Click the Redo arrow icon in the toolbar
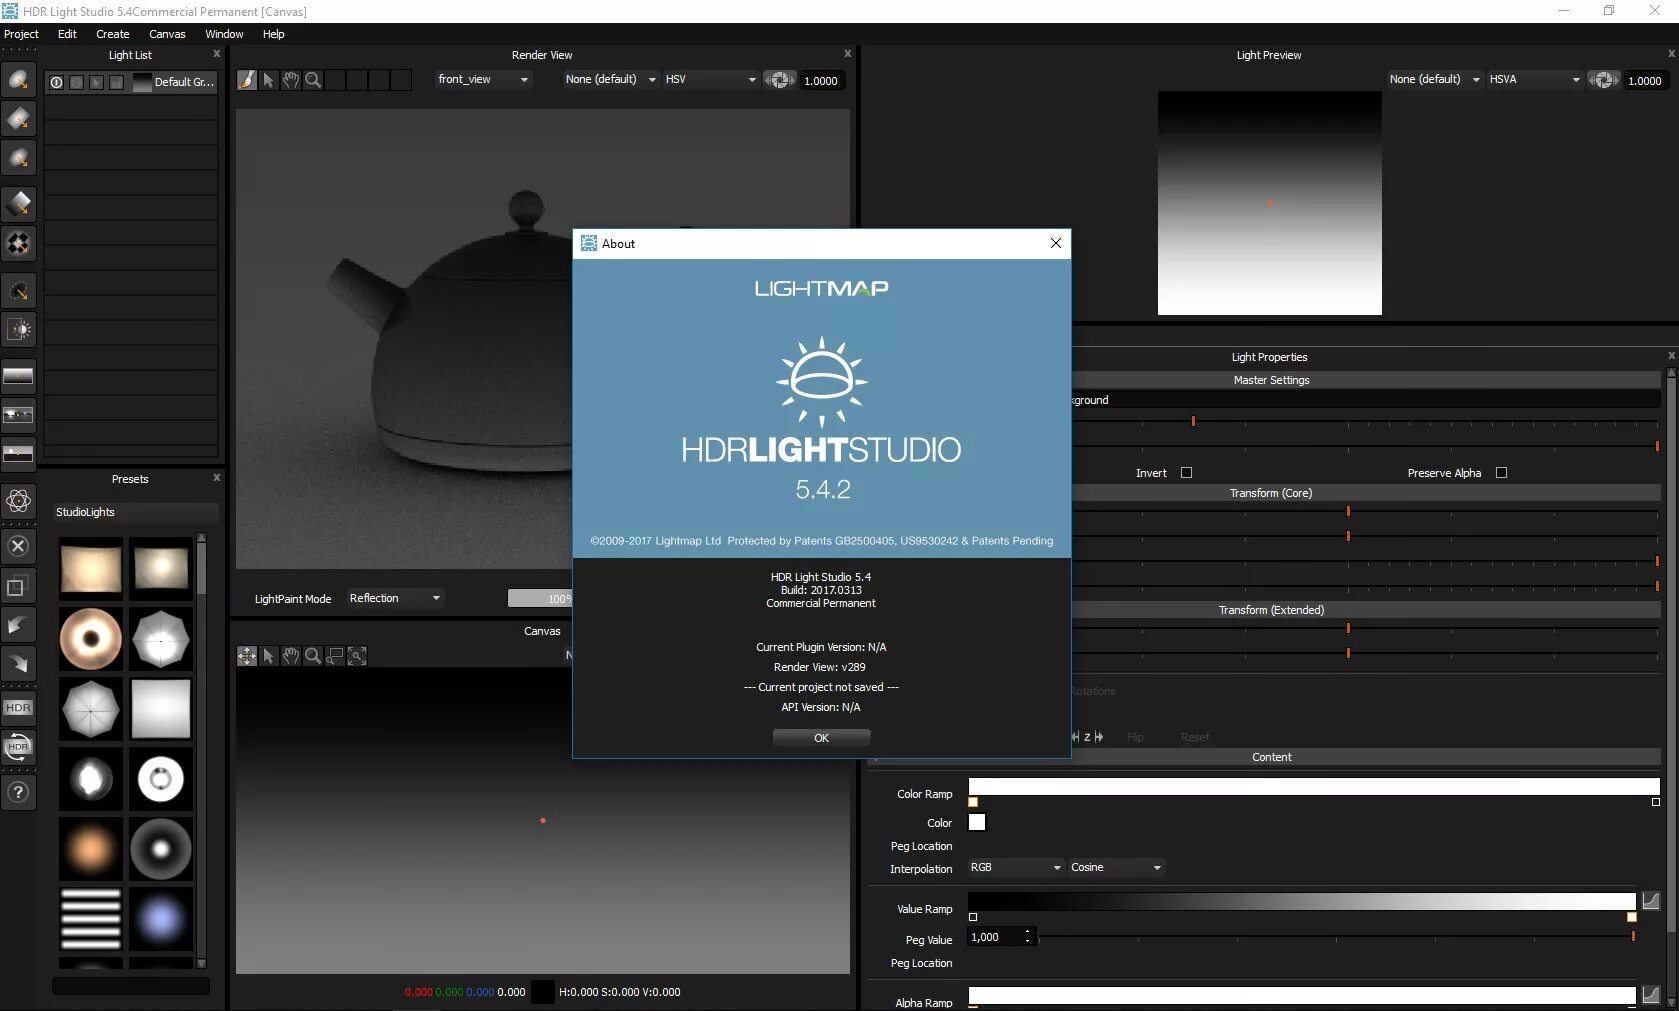This screenshot has height=1011, width=1679. point(18,663)
